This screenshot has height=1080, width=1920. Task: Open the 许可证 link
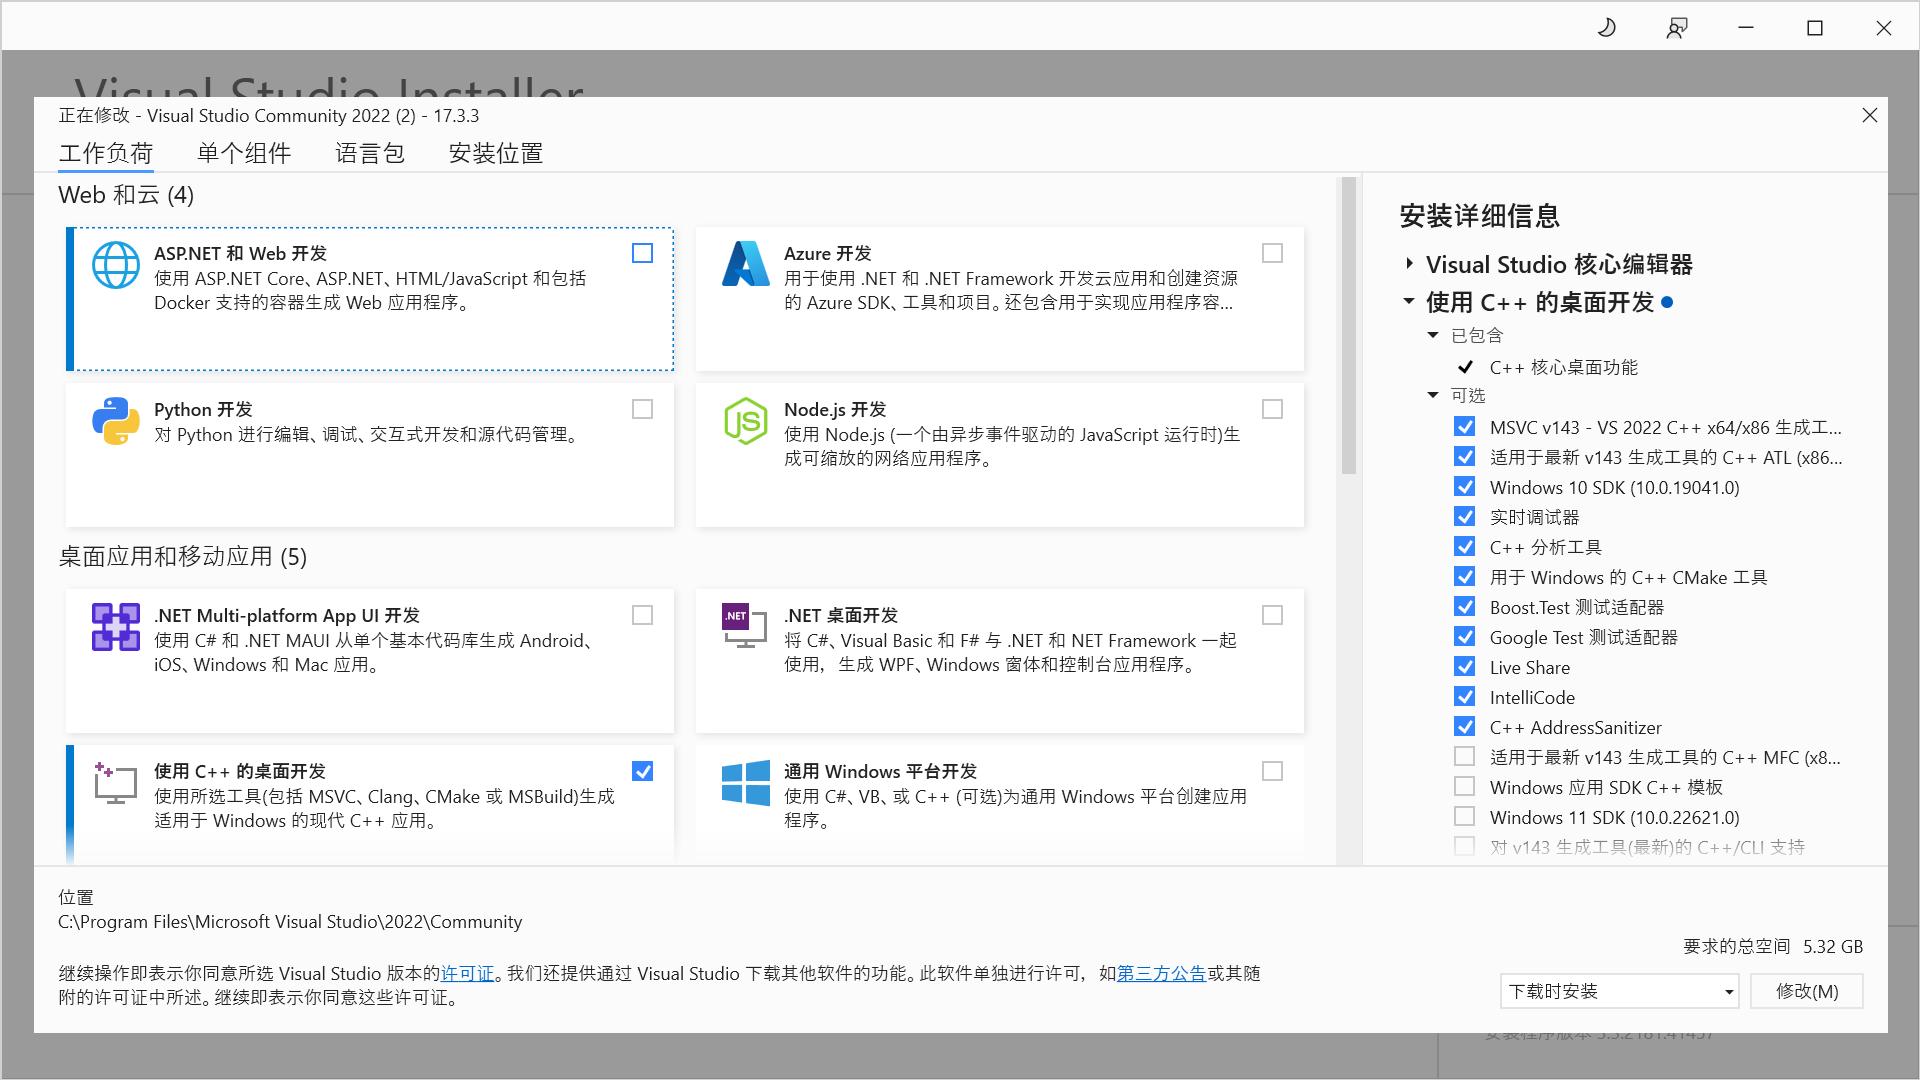467,973
